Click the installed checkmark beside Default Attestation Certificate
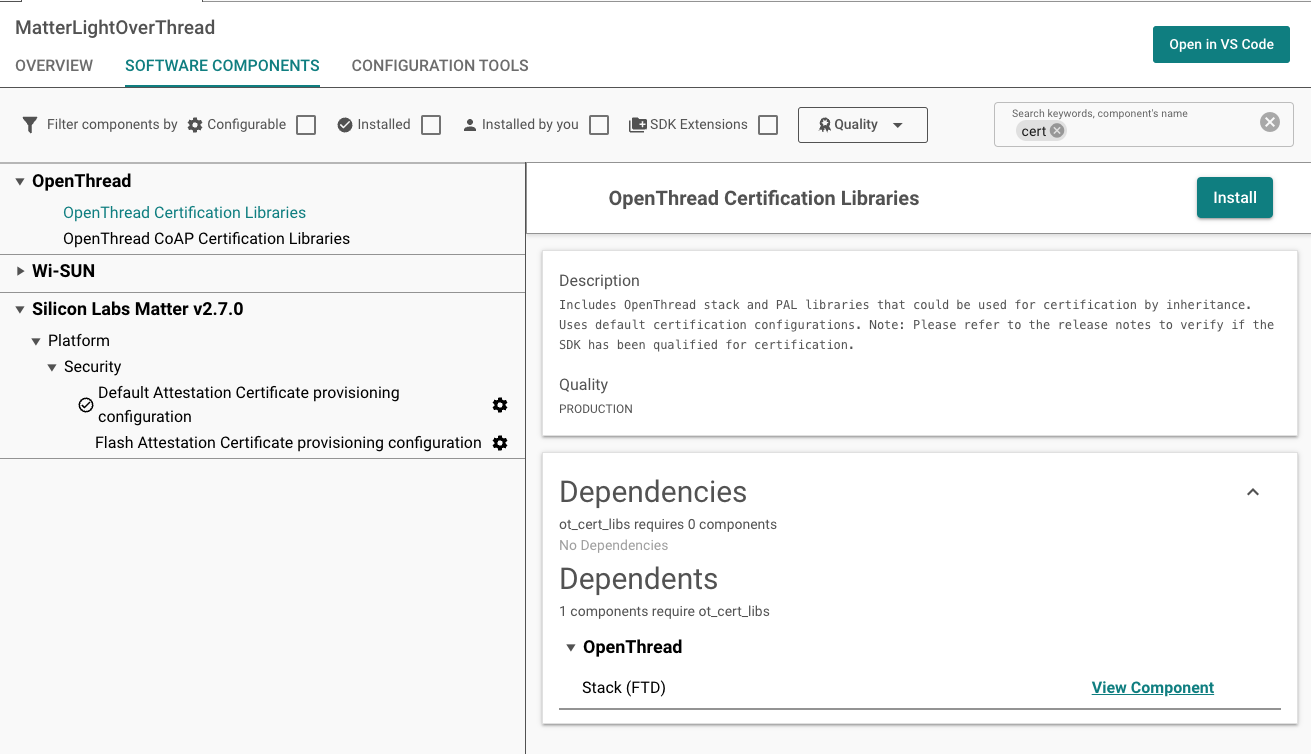1311x754 pixels. 85,405
